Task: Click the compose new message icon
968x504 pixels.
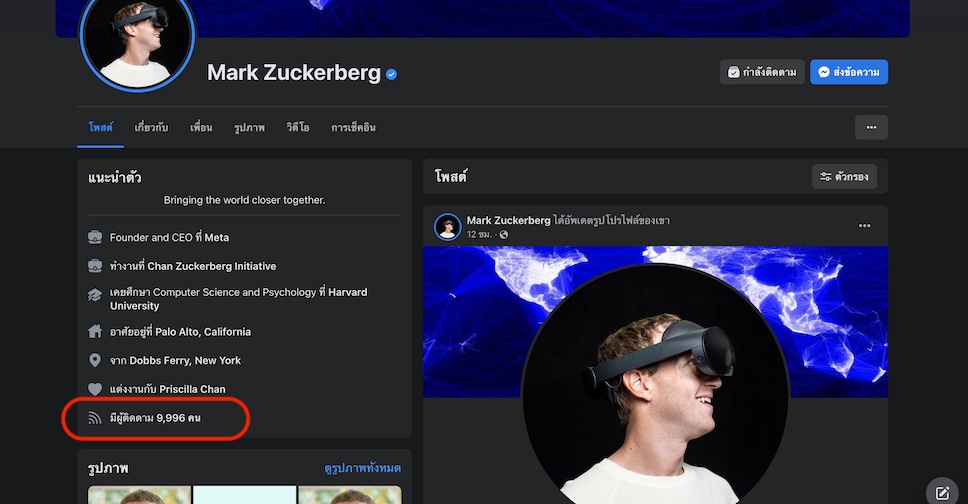Action: coord(941,491)
